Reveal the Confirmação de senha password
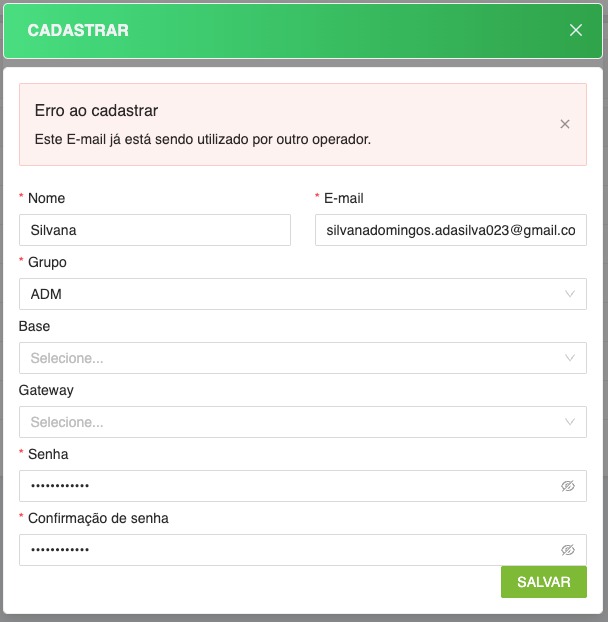This screenshot has height=622, width=608. pos(568,550)
